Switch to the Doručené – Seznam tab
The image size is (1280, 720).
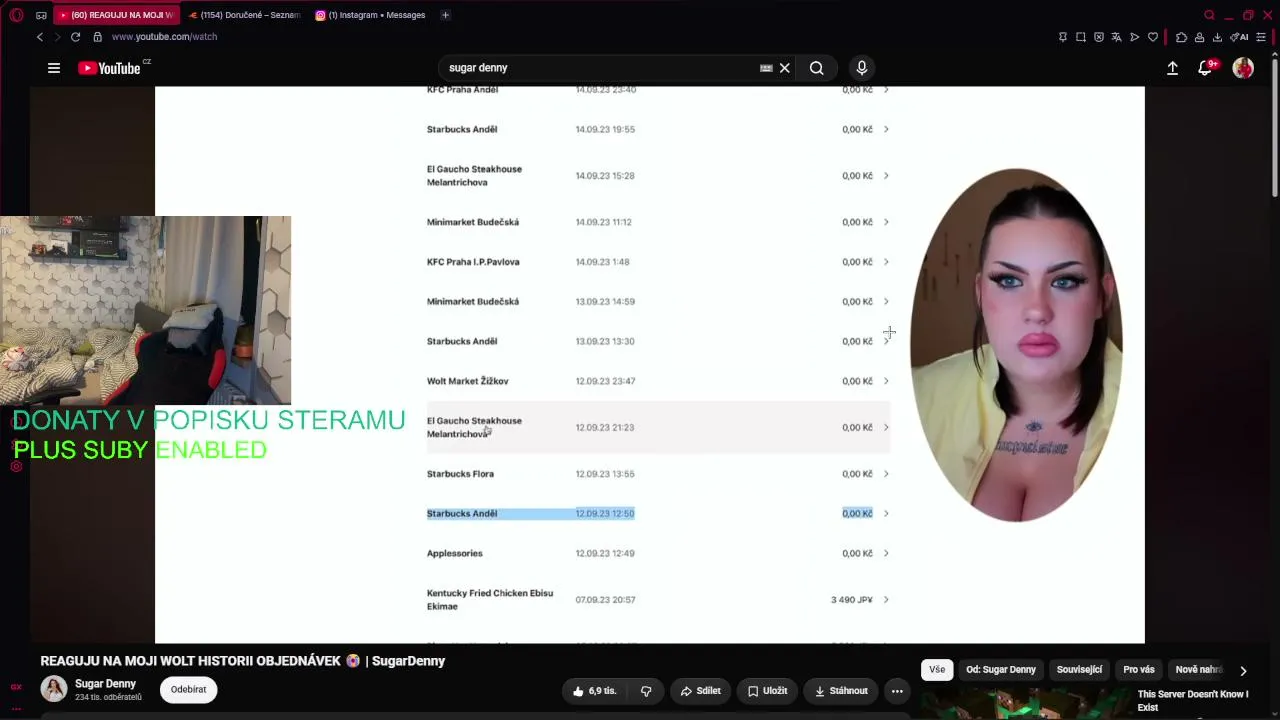244,15
